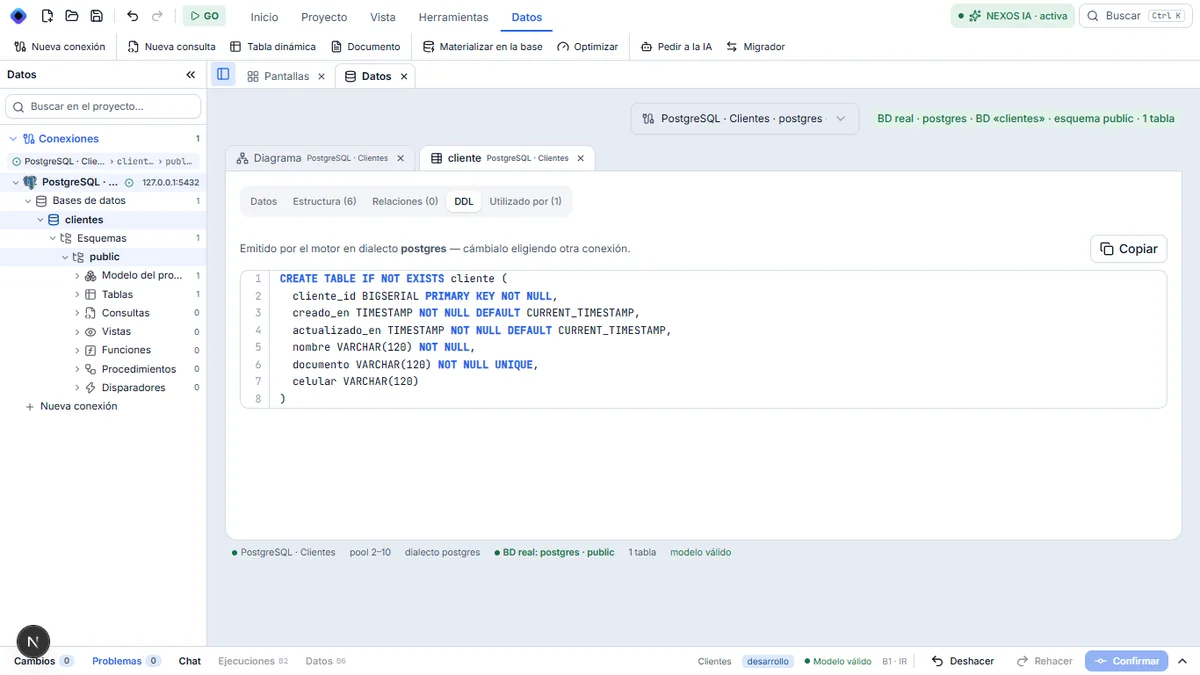Collapse the Conexiones section

tap(13, 139)
